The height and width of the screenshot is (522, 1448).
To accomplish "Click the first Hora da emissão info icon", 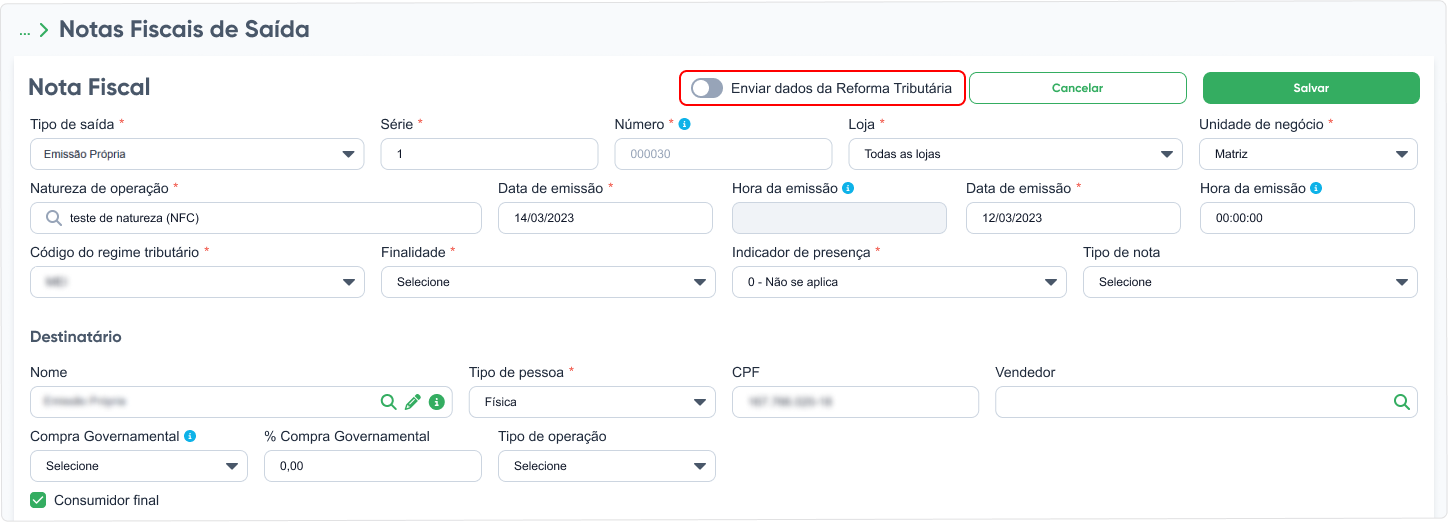I will click(x=848, y=188).
